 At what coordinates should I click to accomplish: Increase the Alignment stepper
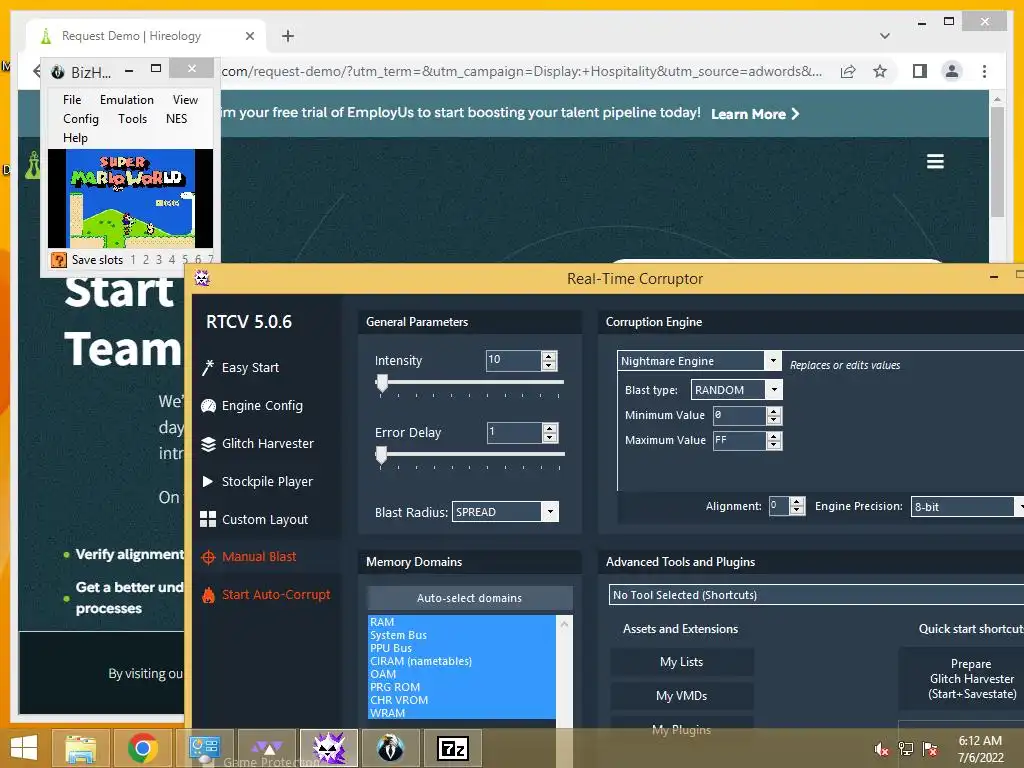(797, 502)
